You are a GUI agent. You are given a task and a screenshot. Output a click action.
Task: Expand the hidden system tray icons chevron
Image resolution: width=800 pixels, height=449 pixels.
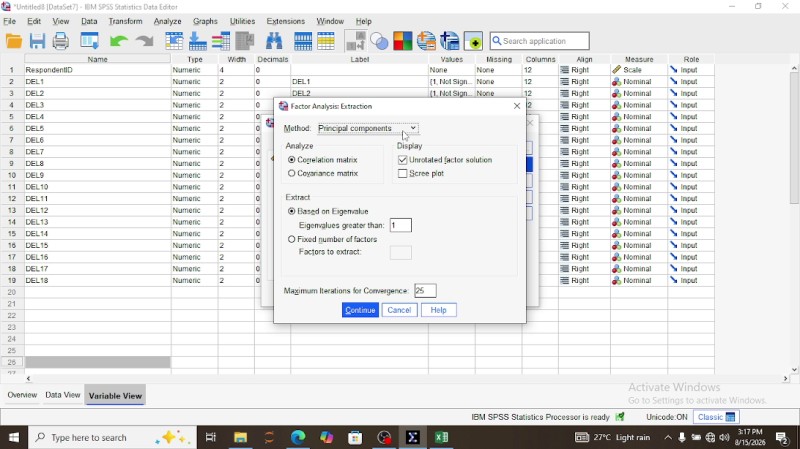pyautogui.click(x=668, y=437)
